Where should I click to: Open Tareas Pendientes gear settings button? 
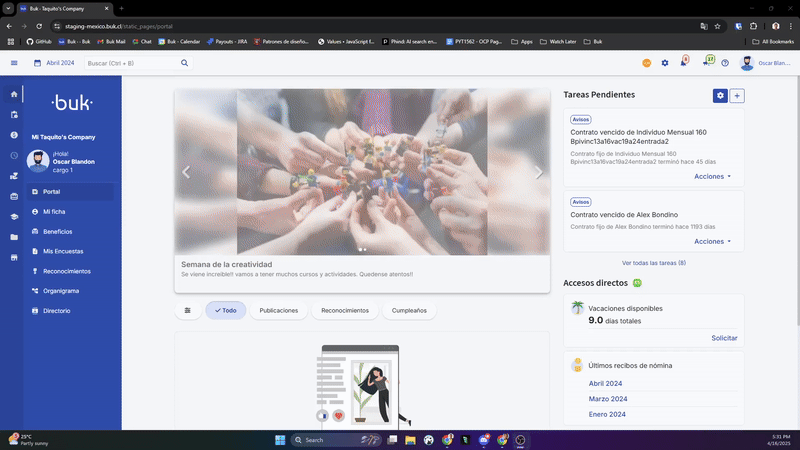point(720,95)
